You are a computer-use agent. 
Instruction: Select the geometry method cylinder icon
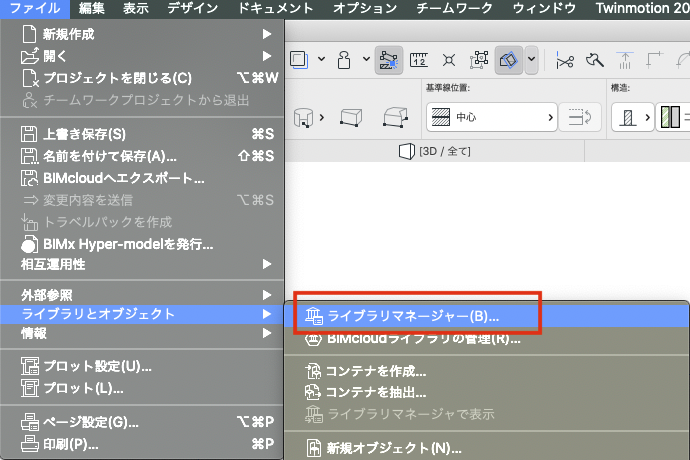pyautogui.click(x=303, y=118)
